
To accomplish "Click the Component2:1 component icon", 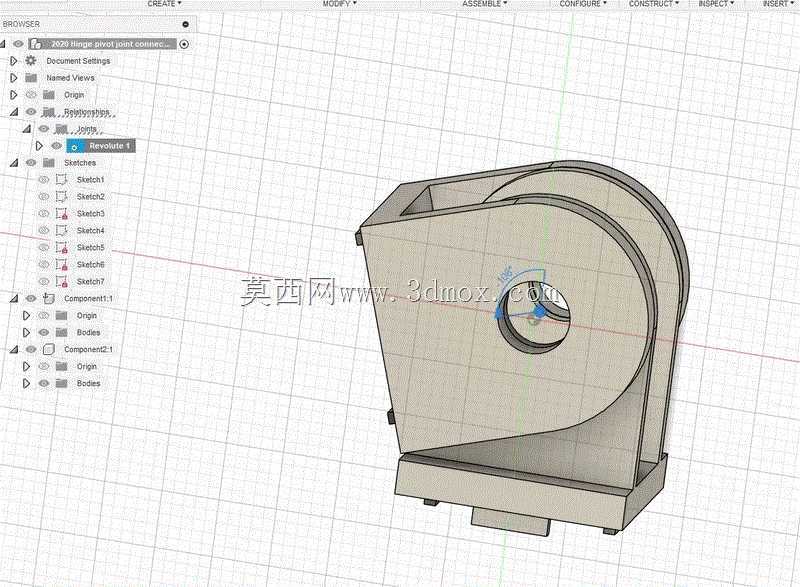I will tap(49, 349).
